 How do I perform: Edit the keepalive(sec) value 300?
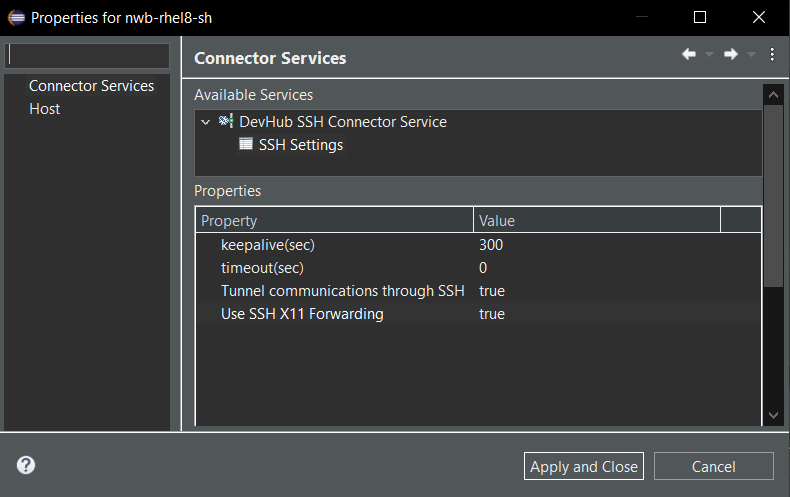coord(491,245)
